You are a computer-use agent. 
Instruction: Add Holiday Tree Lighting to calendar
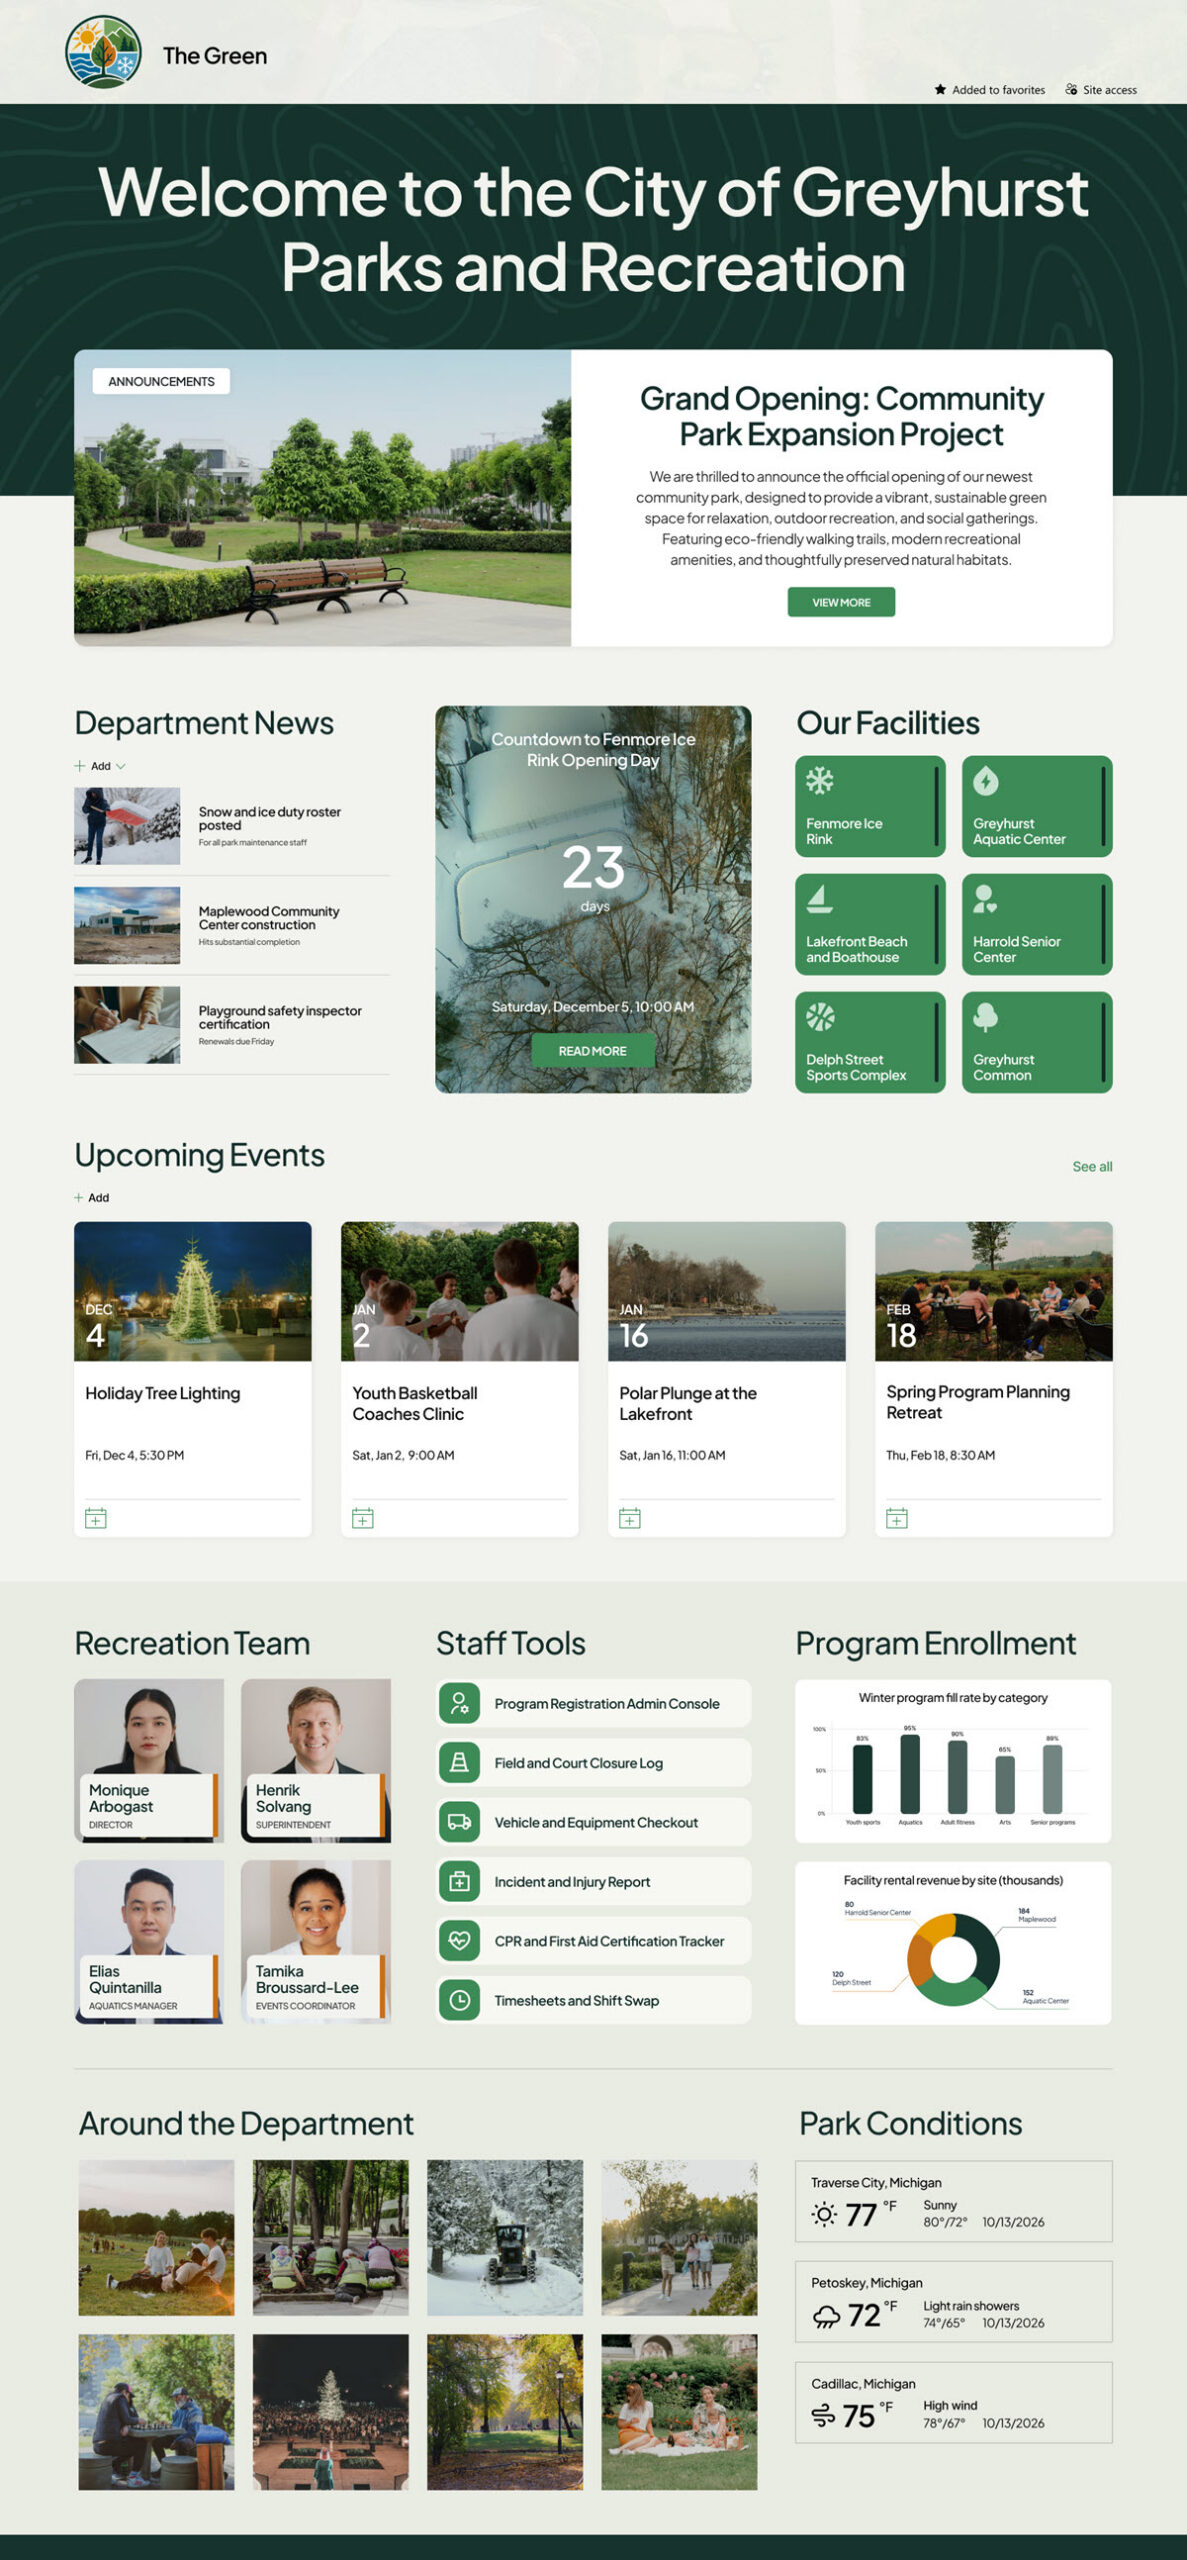(96, 1518)
